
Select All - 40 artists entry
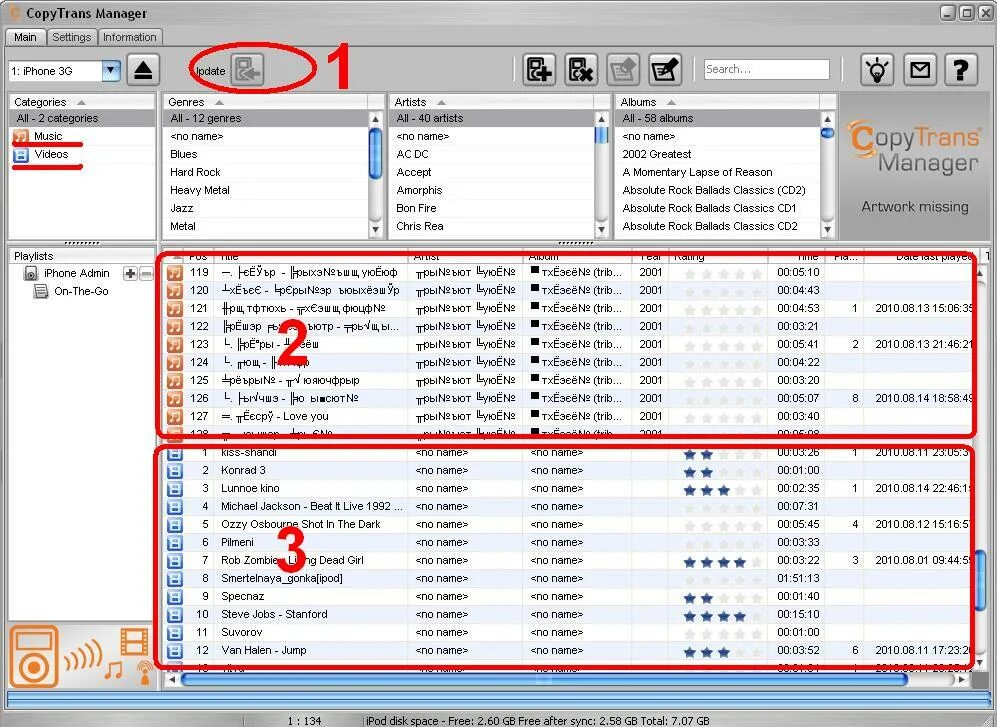click(492, 118)
